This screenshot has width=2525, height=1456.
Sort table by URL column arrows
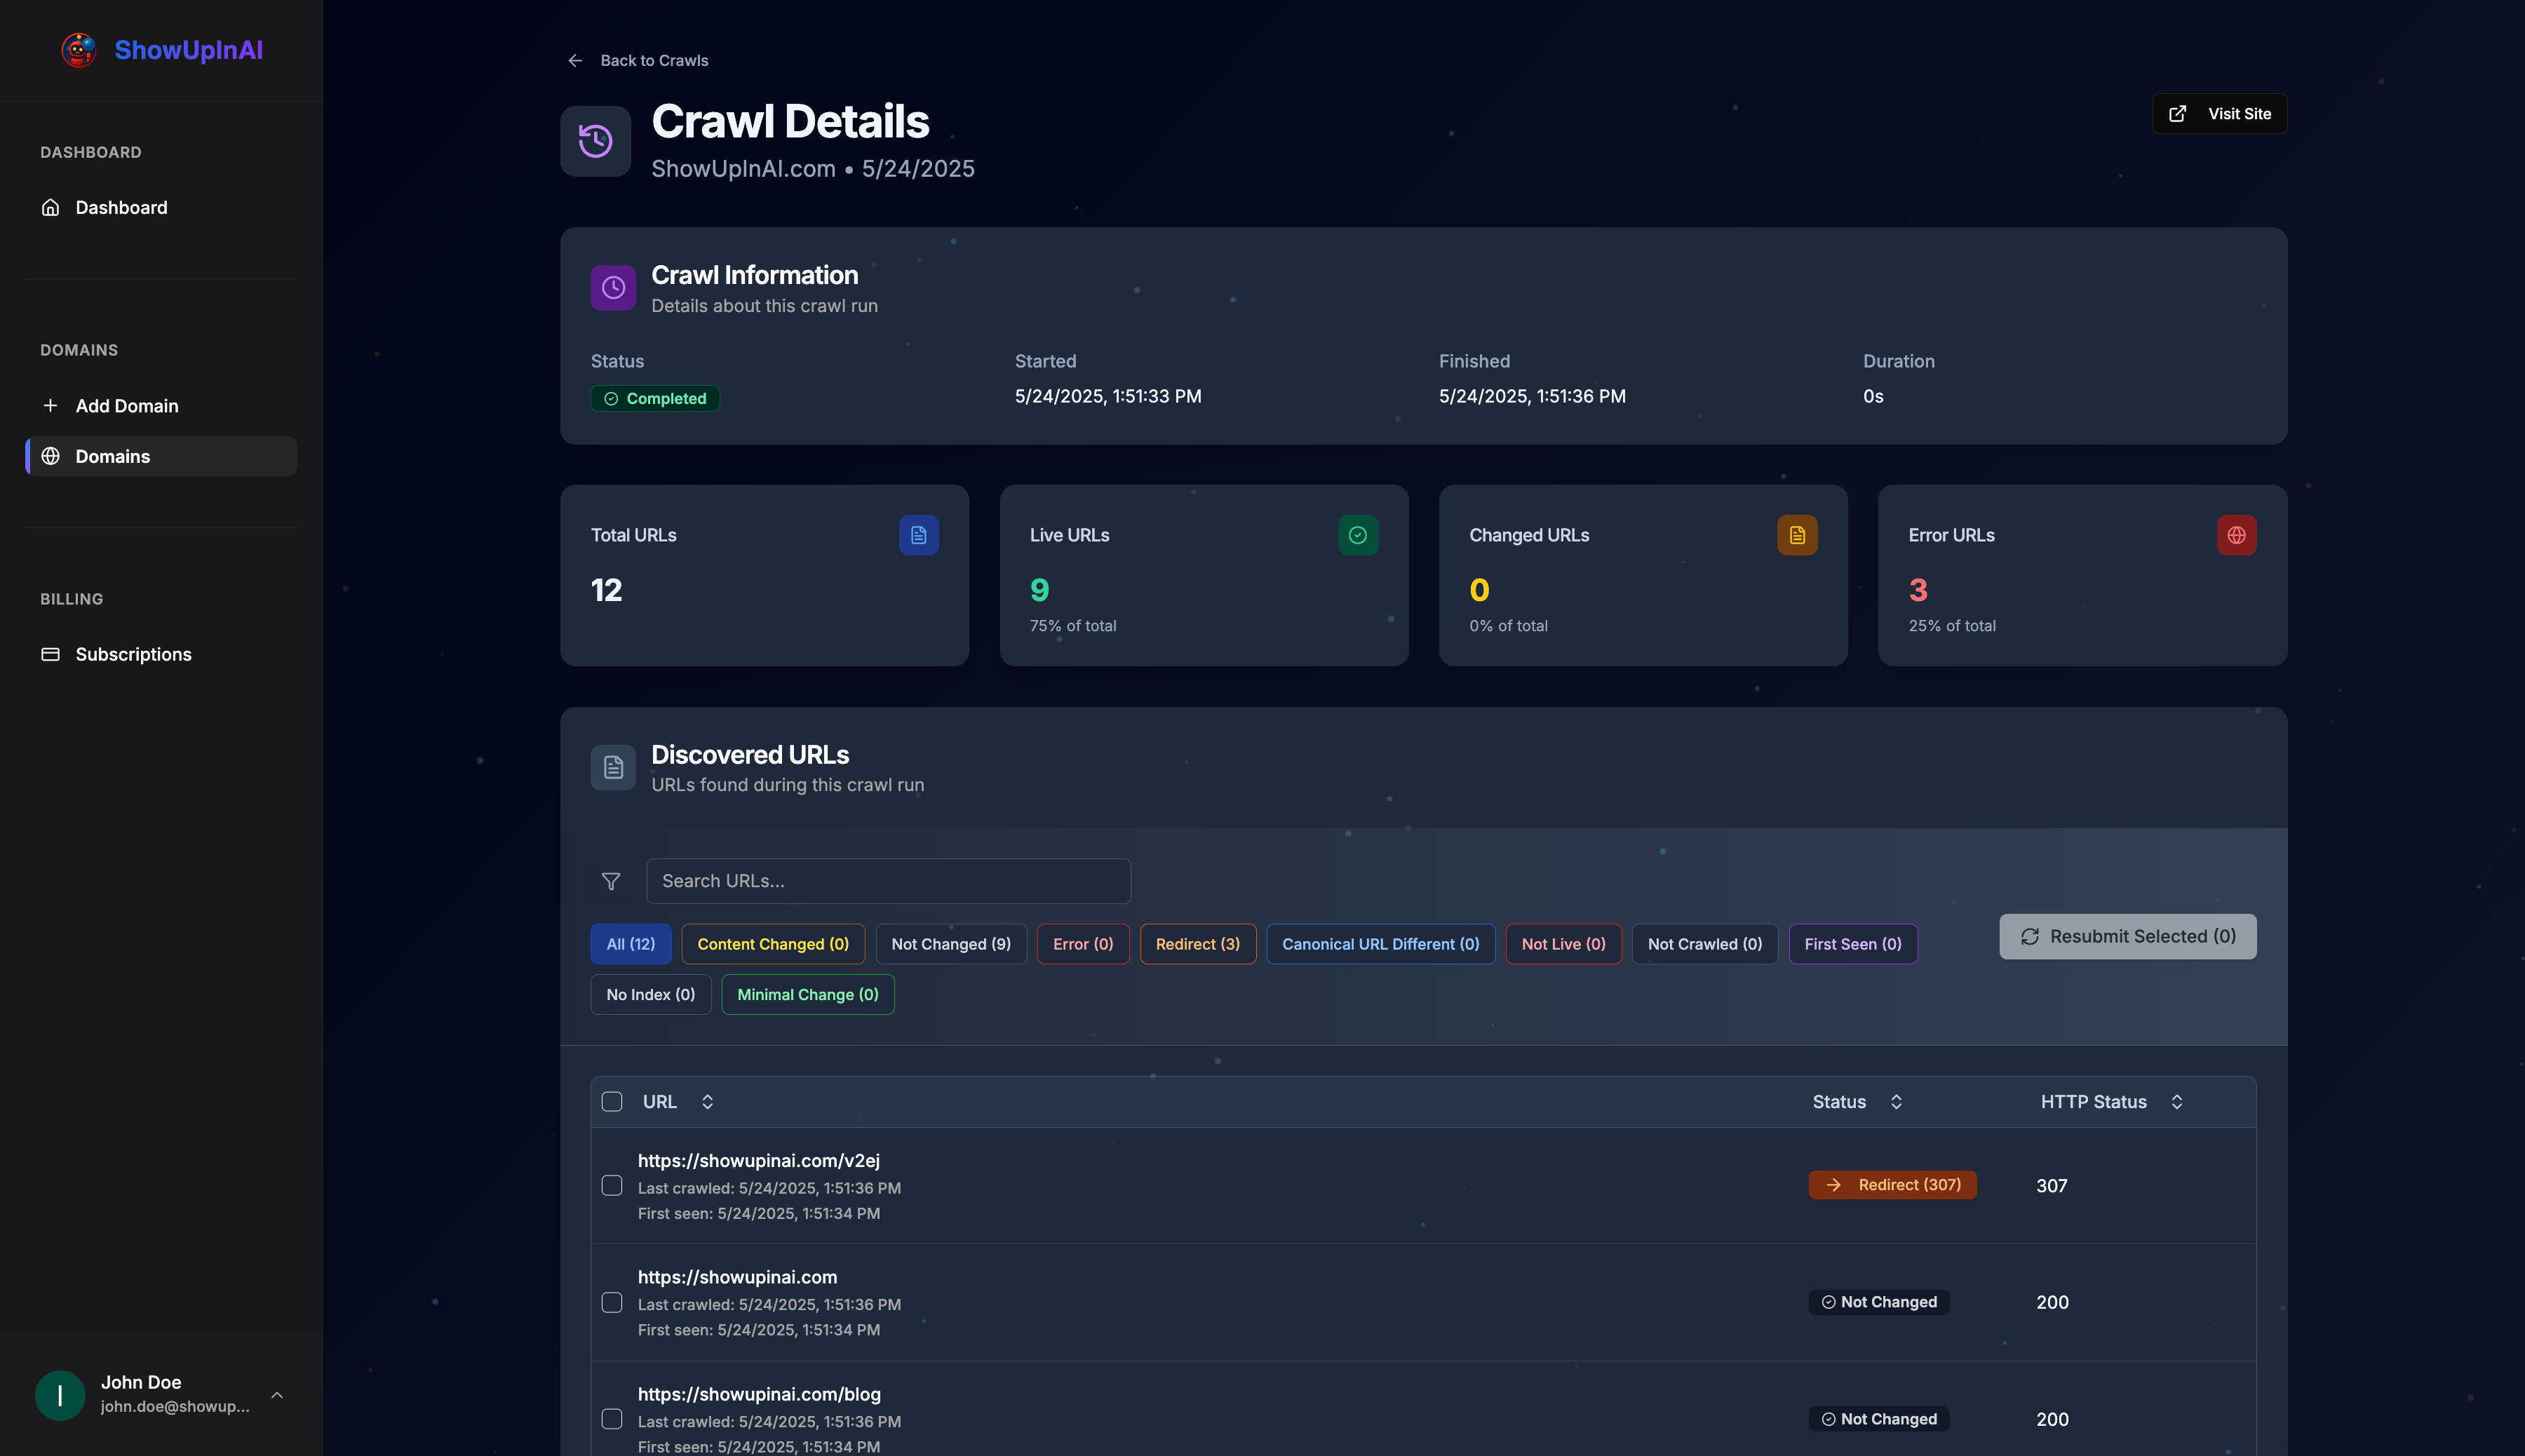707,1102
